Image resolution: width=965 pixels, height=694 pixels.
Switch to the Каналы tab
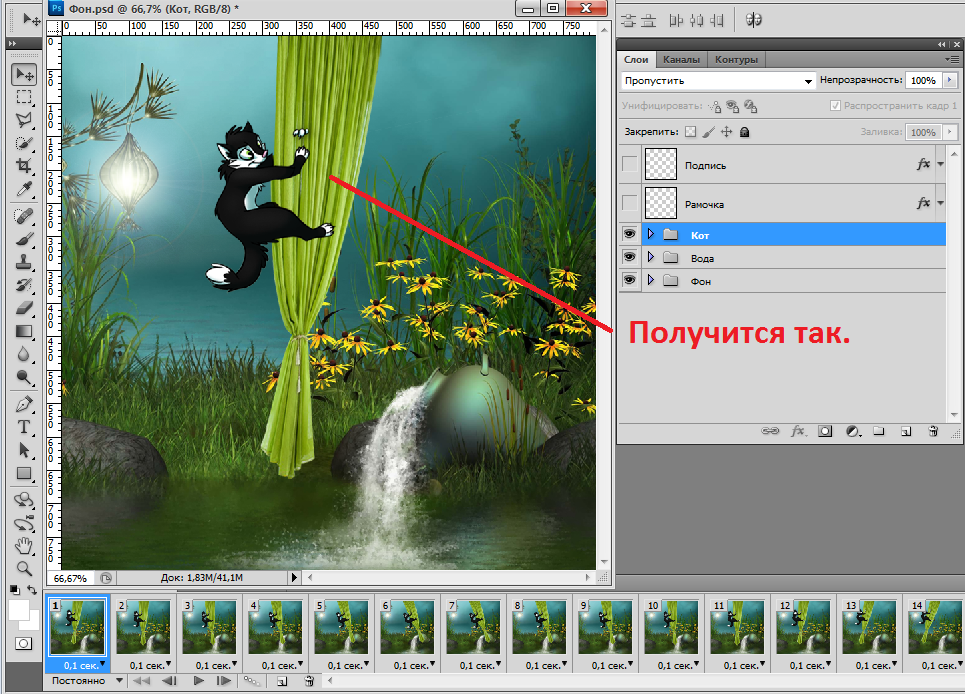click(x=681, y=59)
